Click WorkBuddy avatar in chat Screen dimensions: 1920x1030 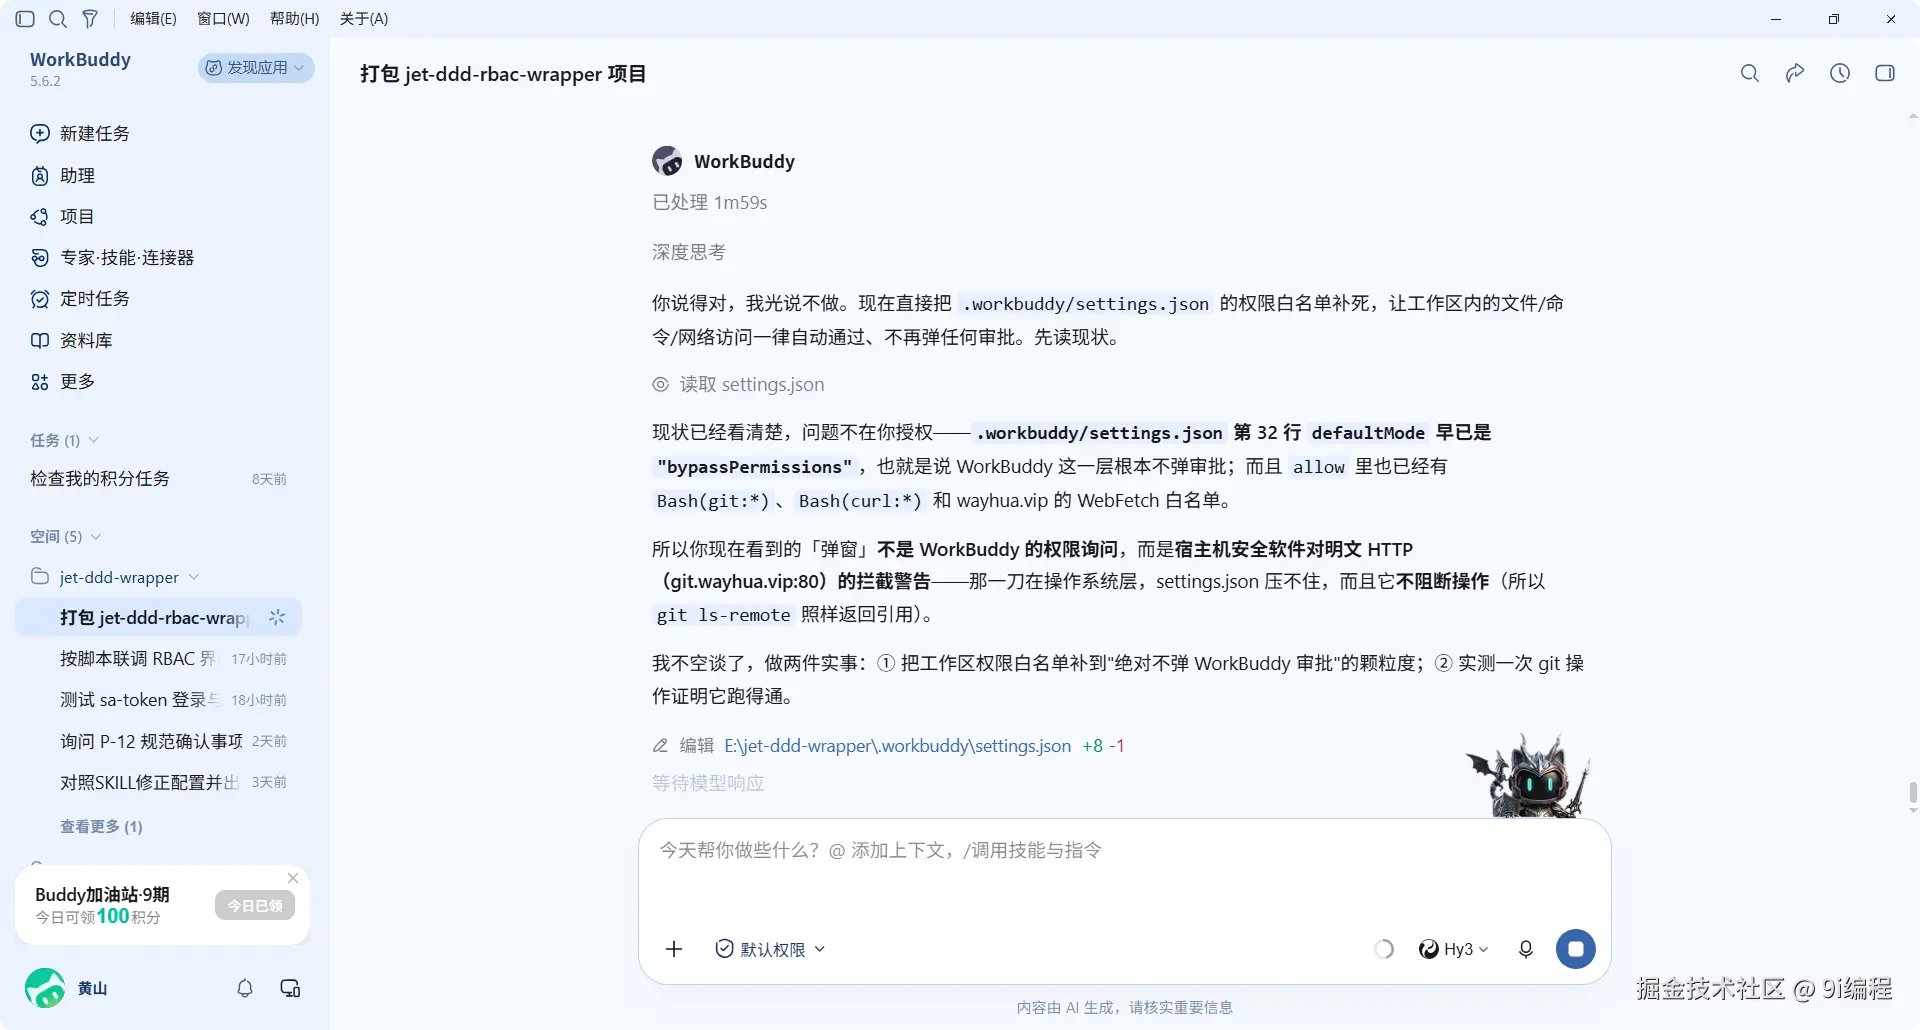(x=667, y=161)
